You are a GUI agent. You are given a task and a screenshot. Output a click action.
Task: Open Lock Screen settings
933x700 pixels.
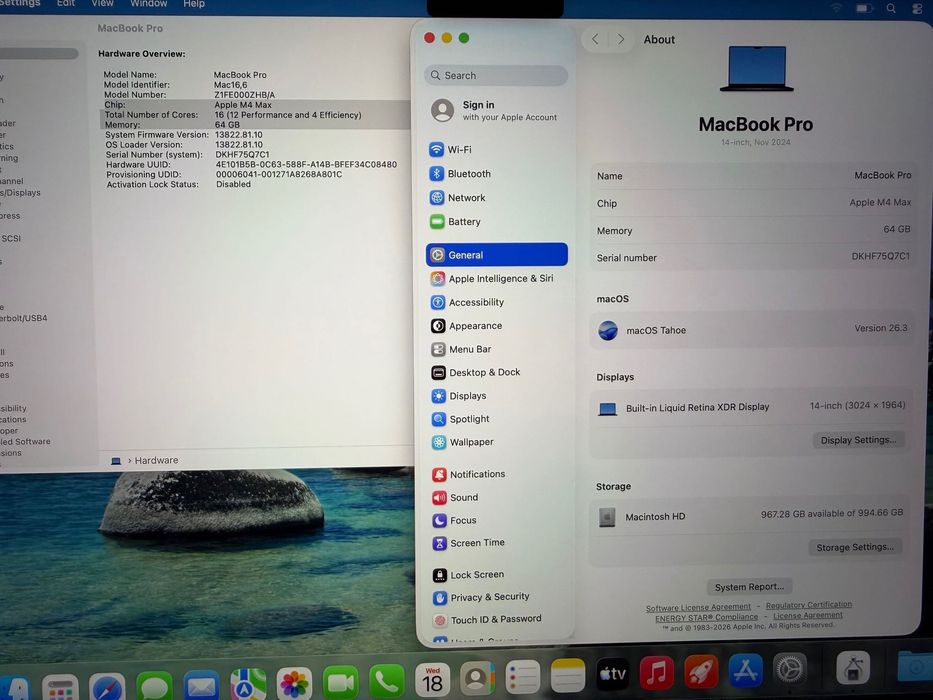(x=497, y=574)
